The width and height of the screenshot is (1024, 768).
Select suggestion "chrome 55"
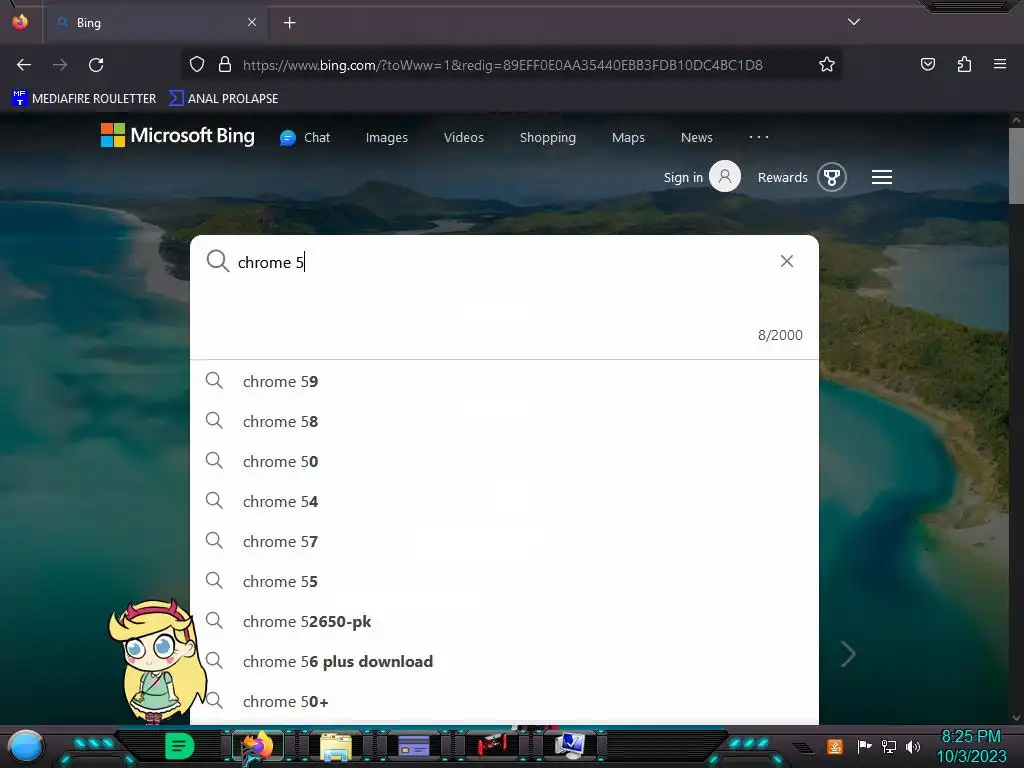(x=504, y=581)
